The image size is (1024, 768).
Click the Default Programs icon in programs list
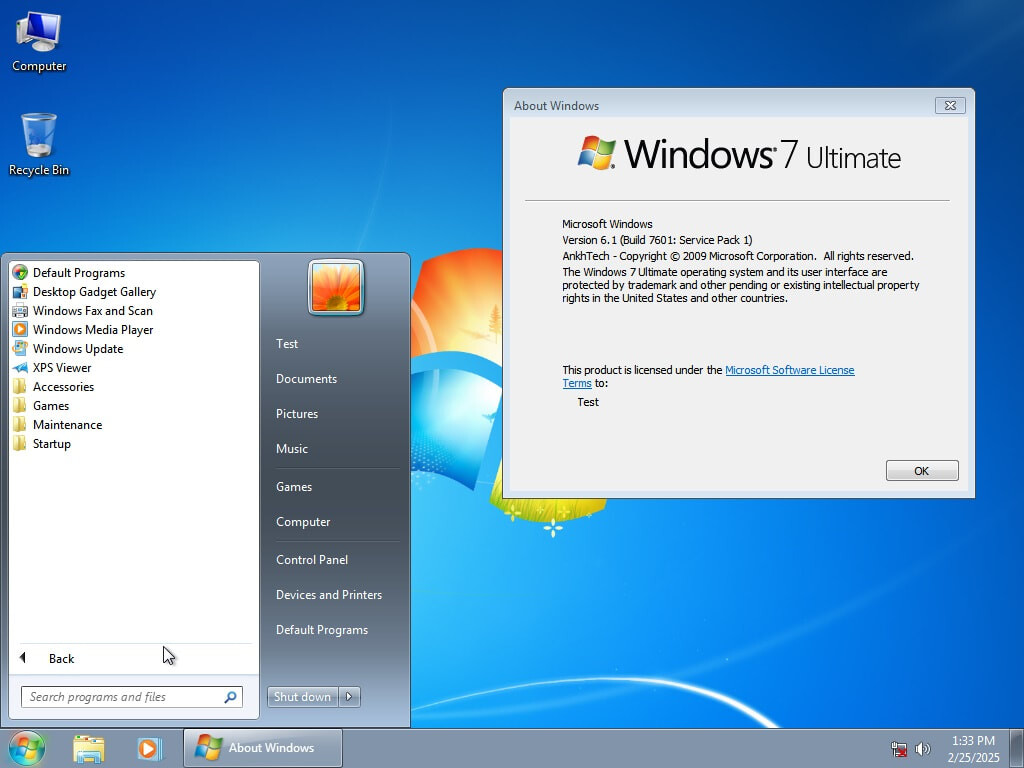pyautogui.click(x=20, y=272)
